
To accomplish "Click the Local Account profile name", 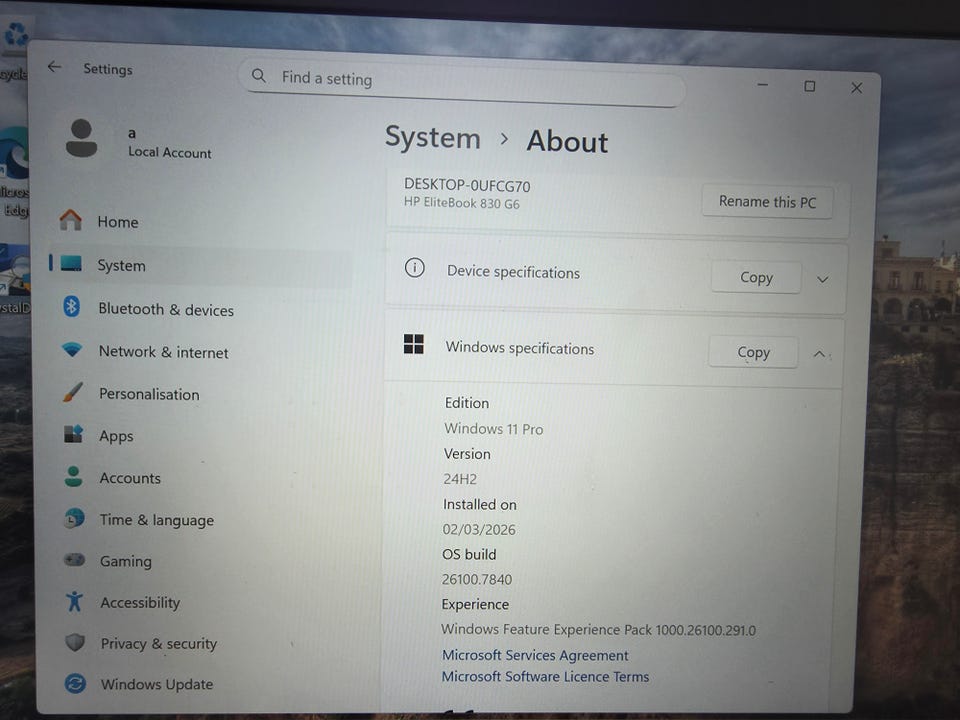I will point(170,152).
